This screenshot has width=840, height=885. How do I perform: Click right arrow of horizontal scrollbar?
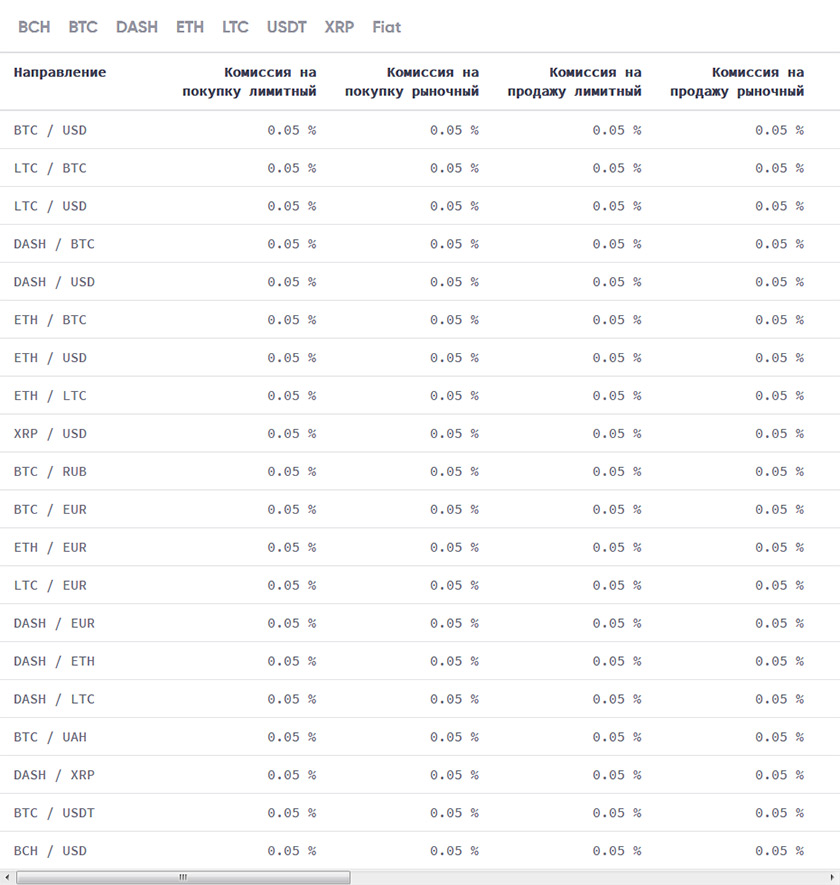click(x=833, y=877)
